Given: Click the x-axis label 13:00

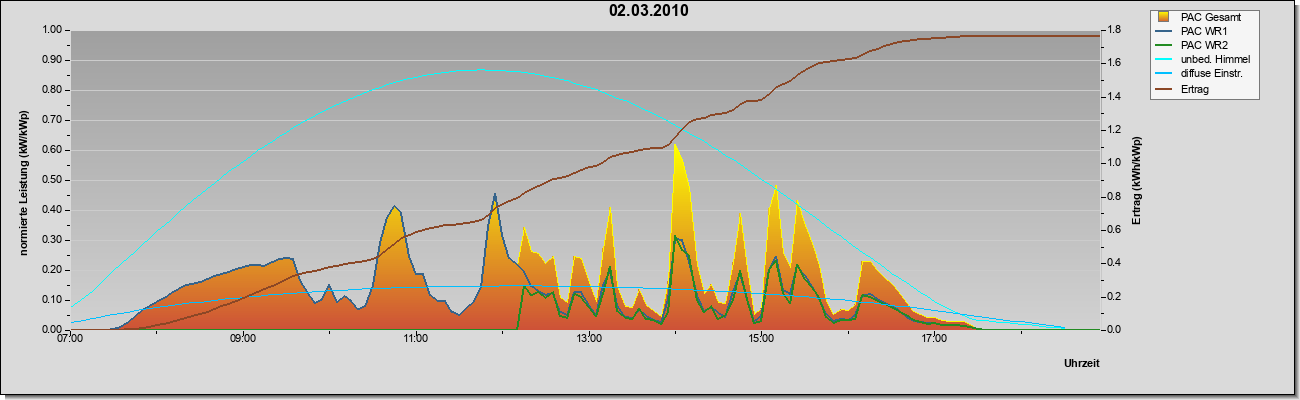Looking at the screenshot, I should [x=589, y=339].
